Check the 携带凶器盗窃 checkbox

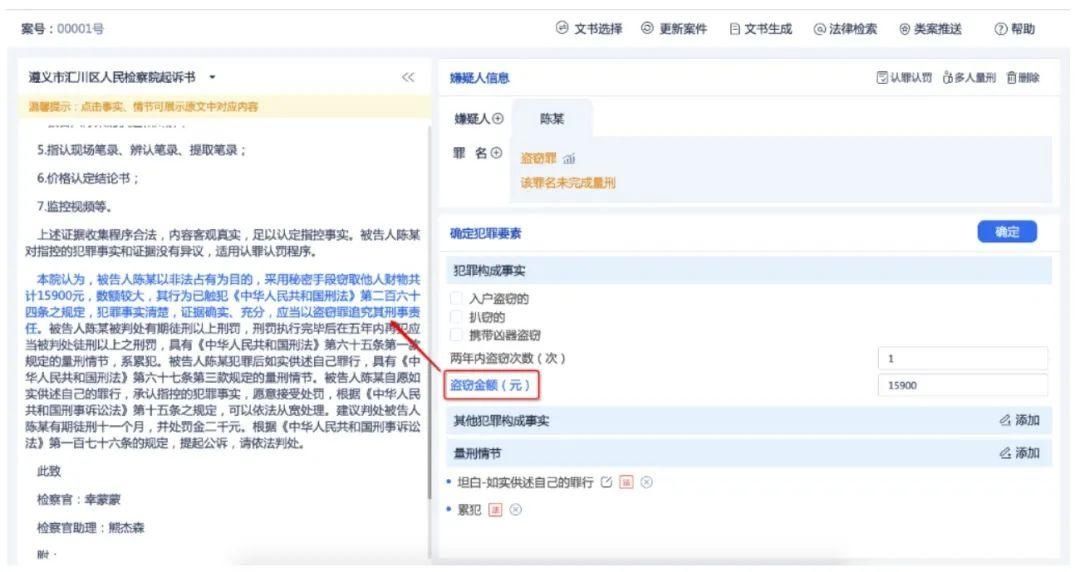456,335
